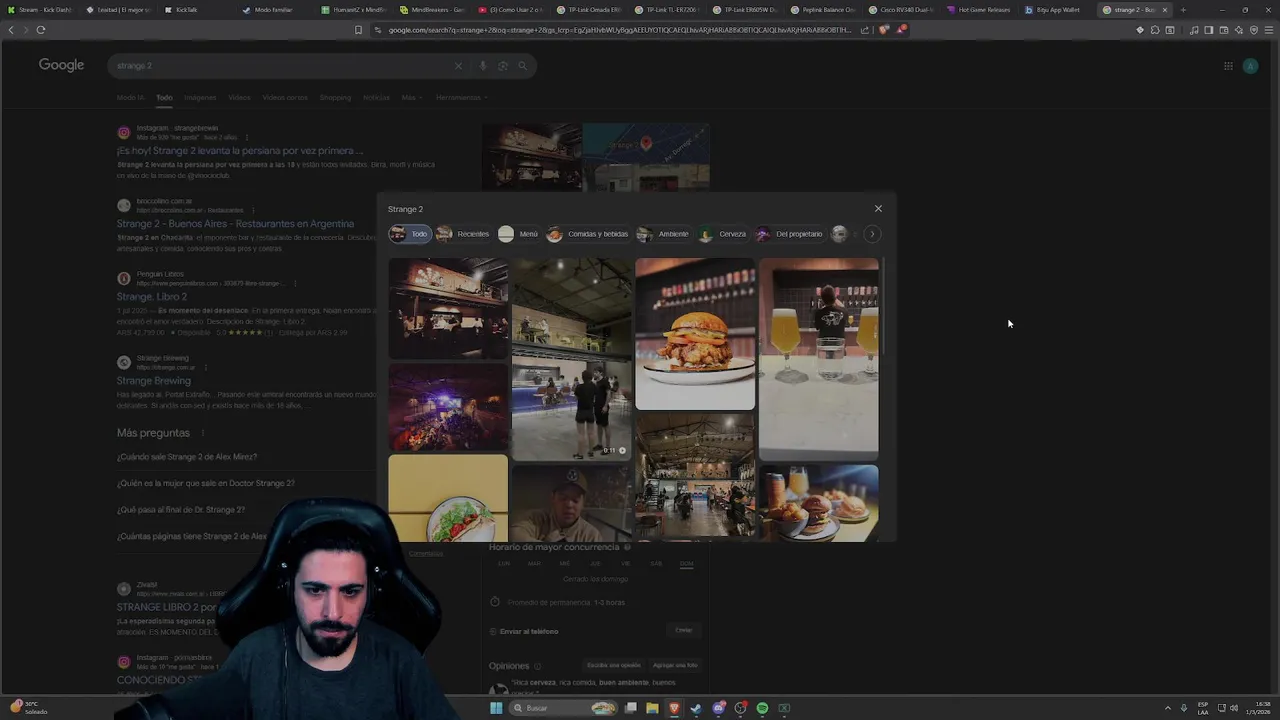Bookmark this page icon in address bar
1280x720 pixels.
click(x=358, y=30)
